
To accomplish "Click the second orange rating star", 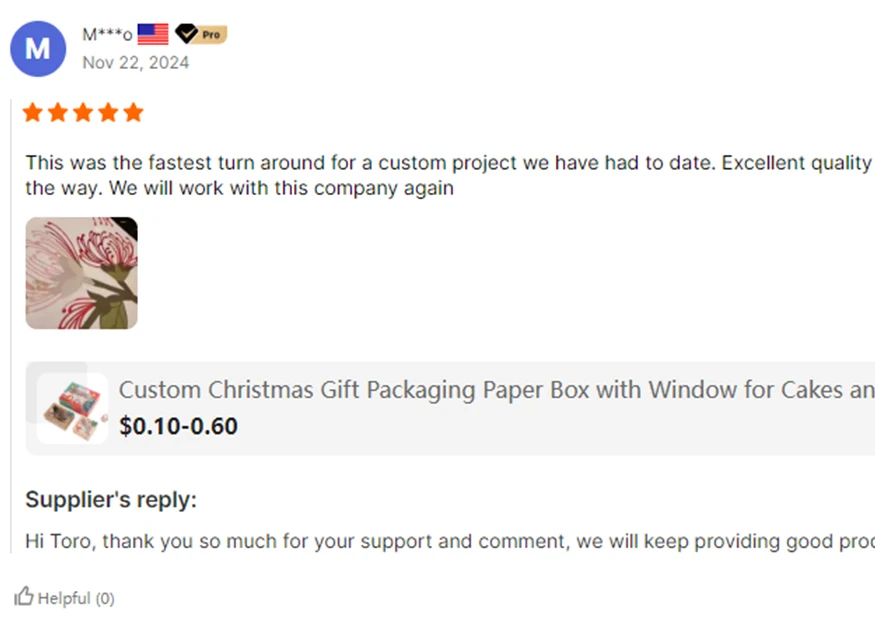I will 58,112.
